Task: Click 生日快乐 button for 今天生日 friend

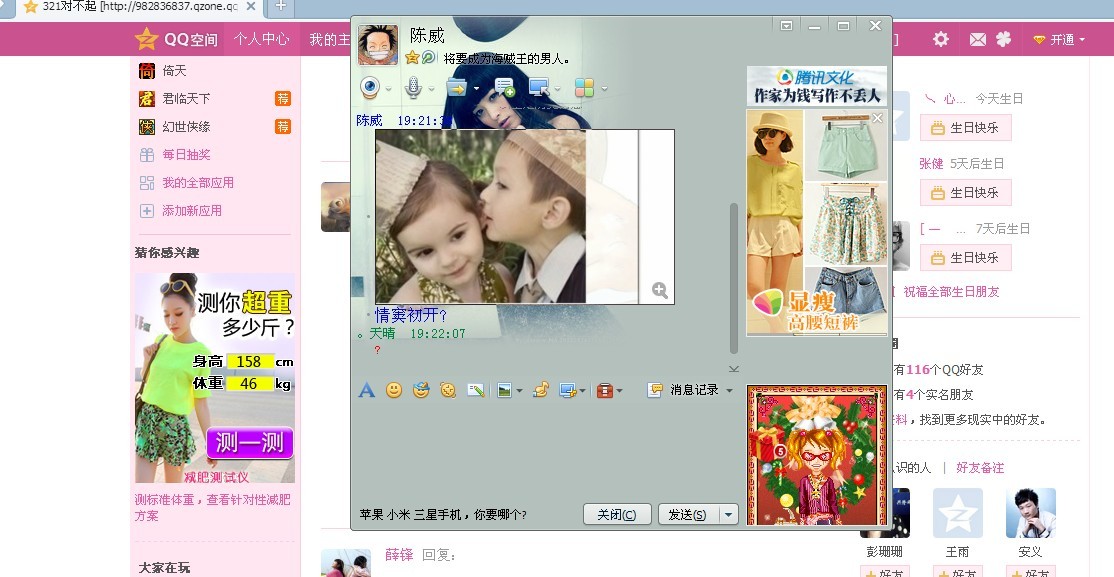Action: [x=966, y=128]
